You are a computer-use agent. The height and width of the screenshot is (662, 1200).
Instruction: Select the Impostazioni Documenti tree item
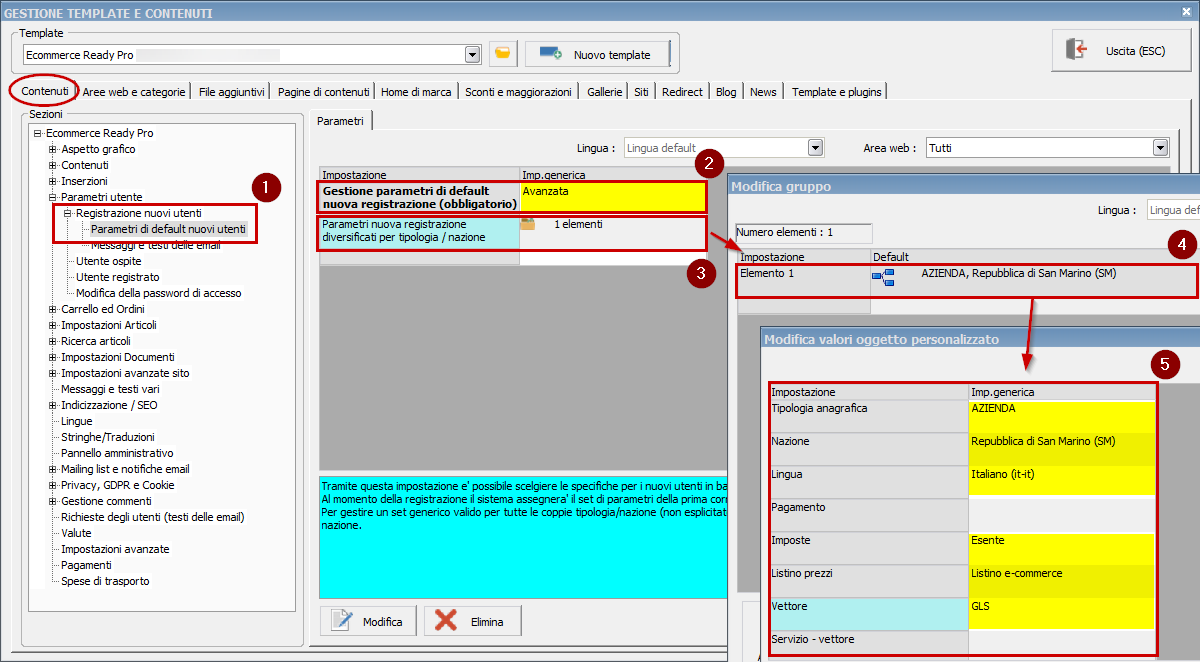click(118, 357)
